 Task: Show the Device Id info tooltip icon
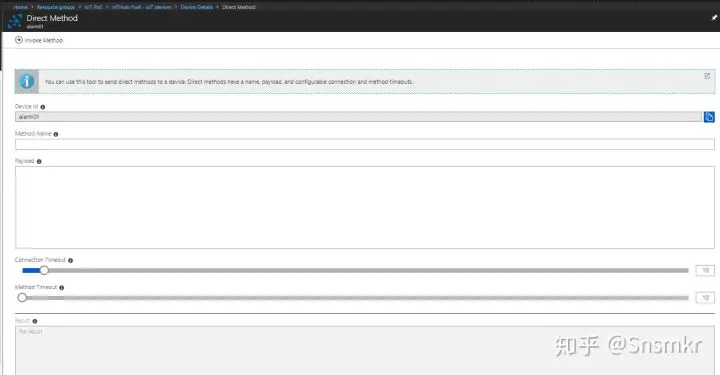point(43,107)
